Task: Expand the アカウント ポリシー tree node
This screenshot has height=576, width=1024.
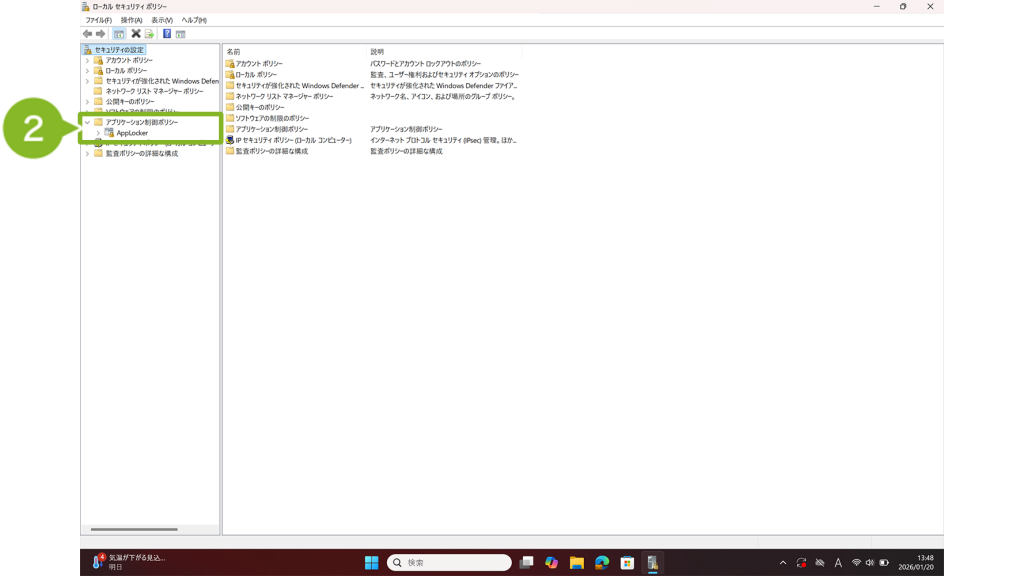Action: [87, 61]
